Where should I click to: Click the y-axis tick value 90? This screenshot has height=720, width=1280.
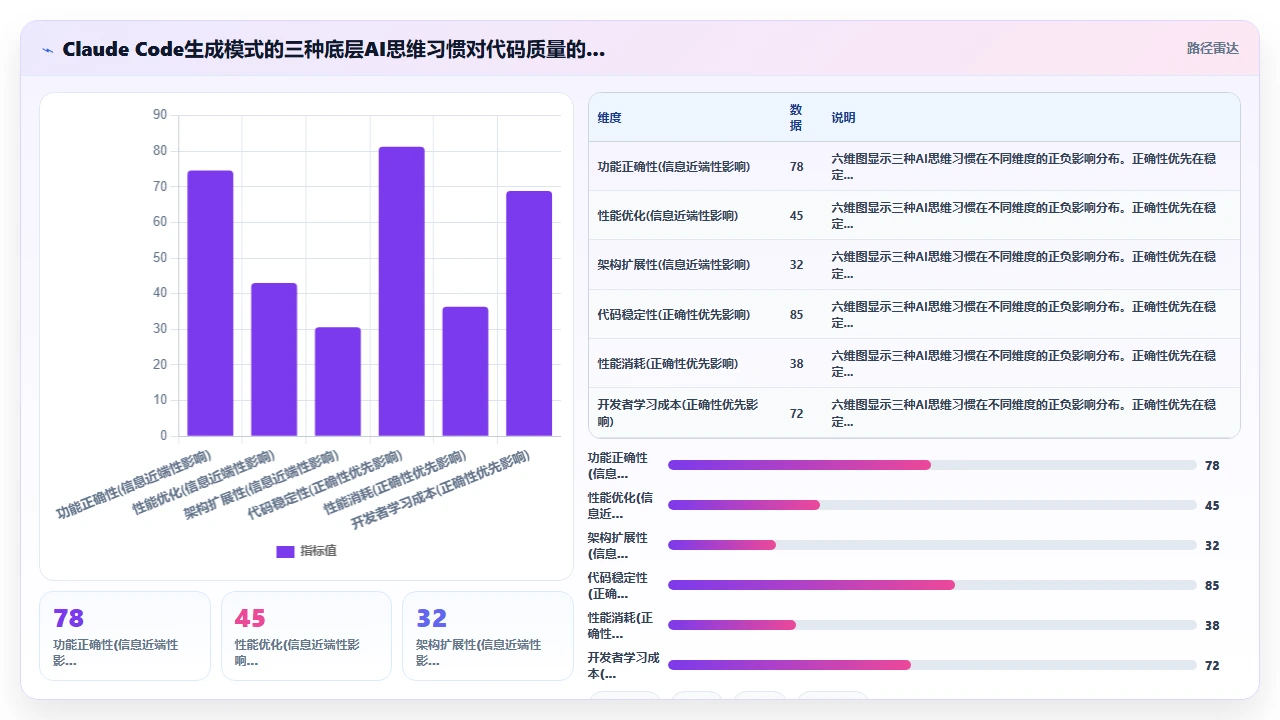(x=160, y=115)
